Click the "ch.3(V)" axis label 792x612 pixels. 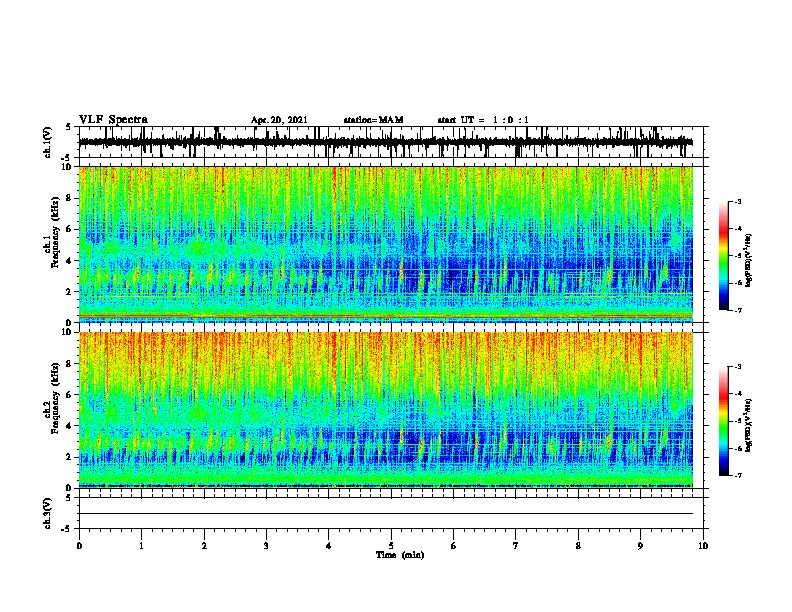tap(48, 513)
